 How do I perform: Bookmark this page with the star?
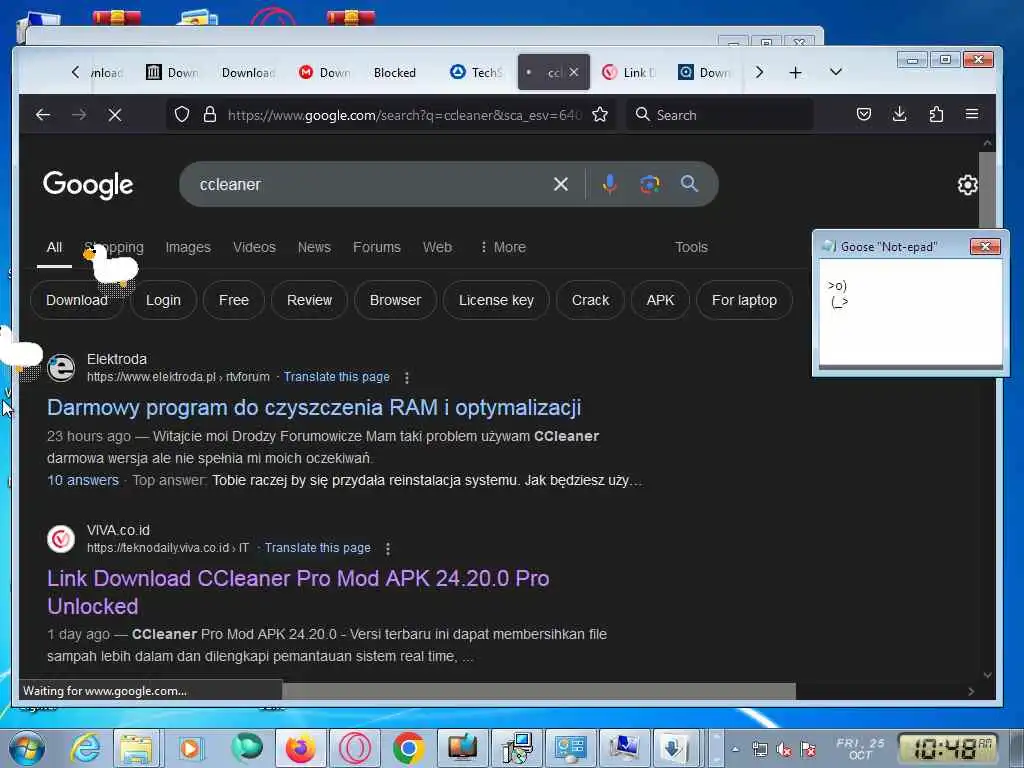pos(600,115)
